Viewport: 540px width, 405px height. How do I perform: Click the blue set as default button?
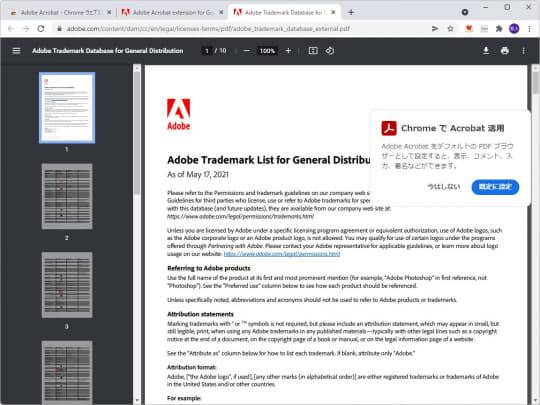495,187
